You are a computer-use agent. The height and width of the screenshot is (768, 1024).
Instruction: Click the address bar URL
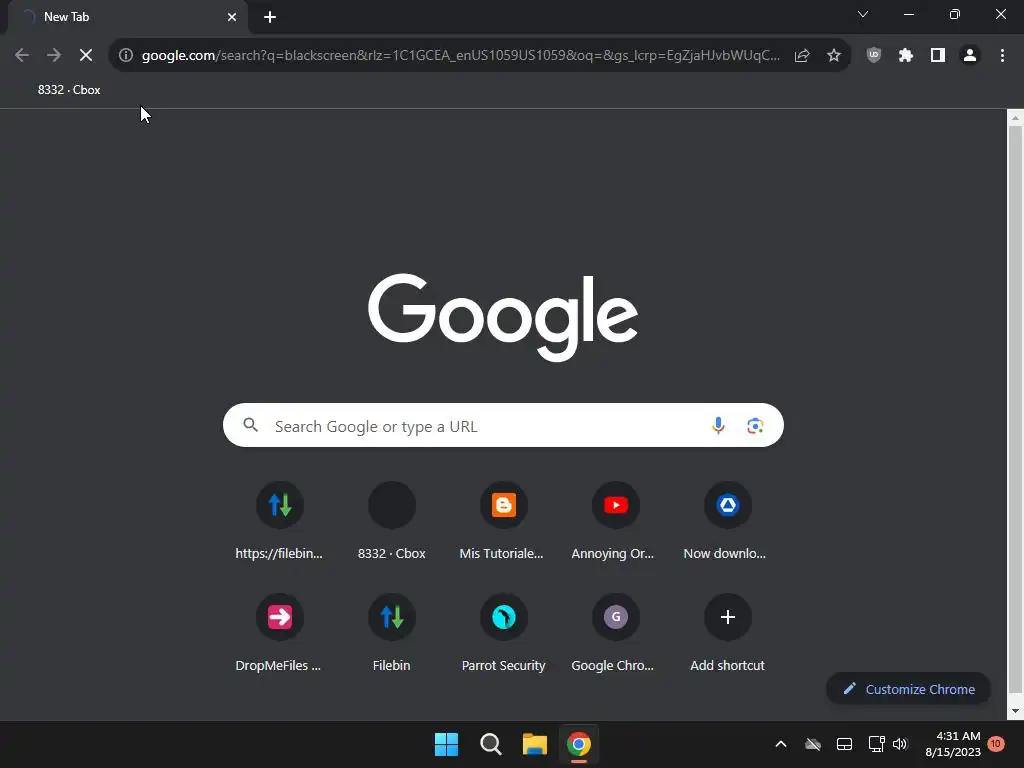pos(460,56)
